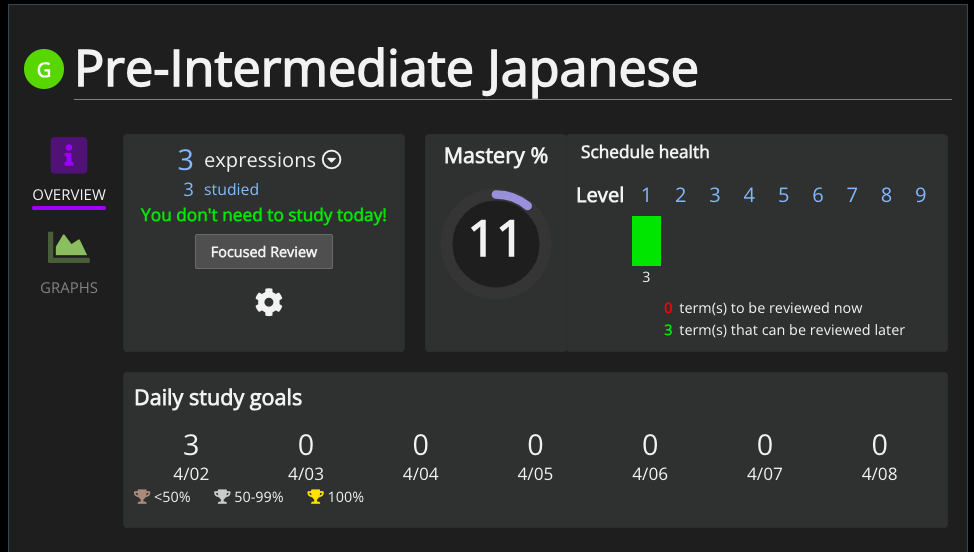Click the bronze <50% trophy icon
974x552 pixels.
pyautogui.click(x=142, y=496)
